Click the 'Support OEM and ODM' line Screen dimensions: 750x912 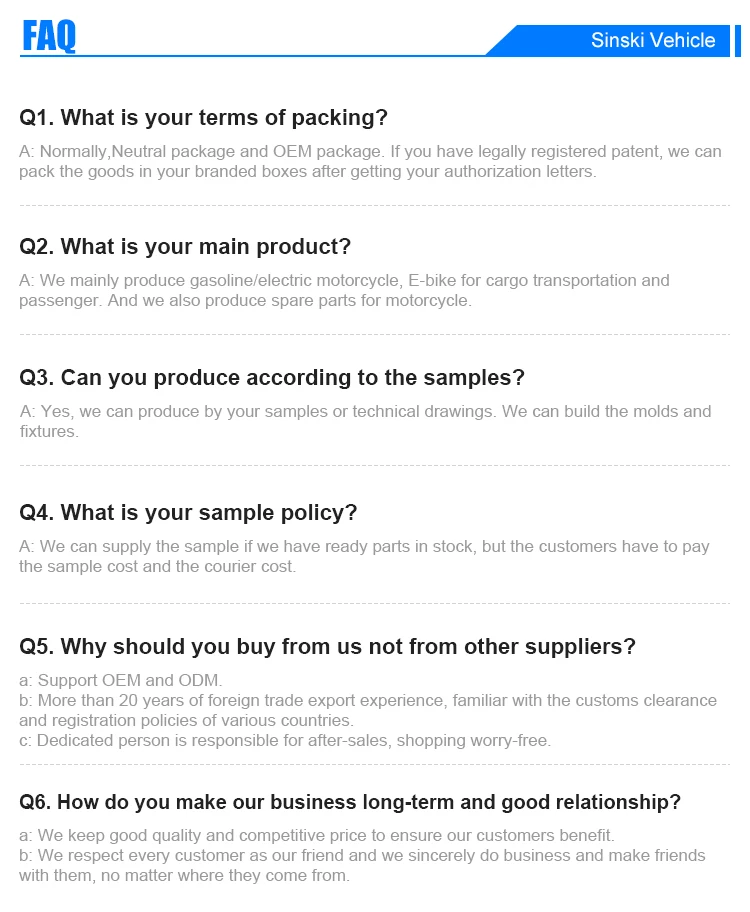[x=121, y=681]
